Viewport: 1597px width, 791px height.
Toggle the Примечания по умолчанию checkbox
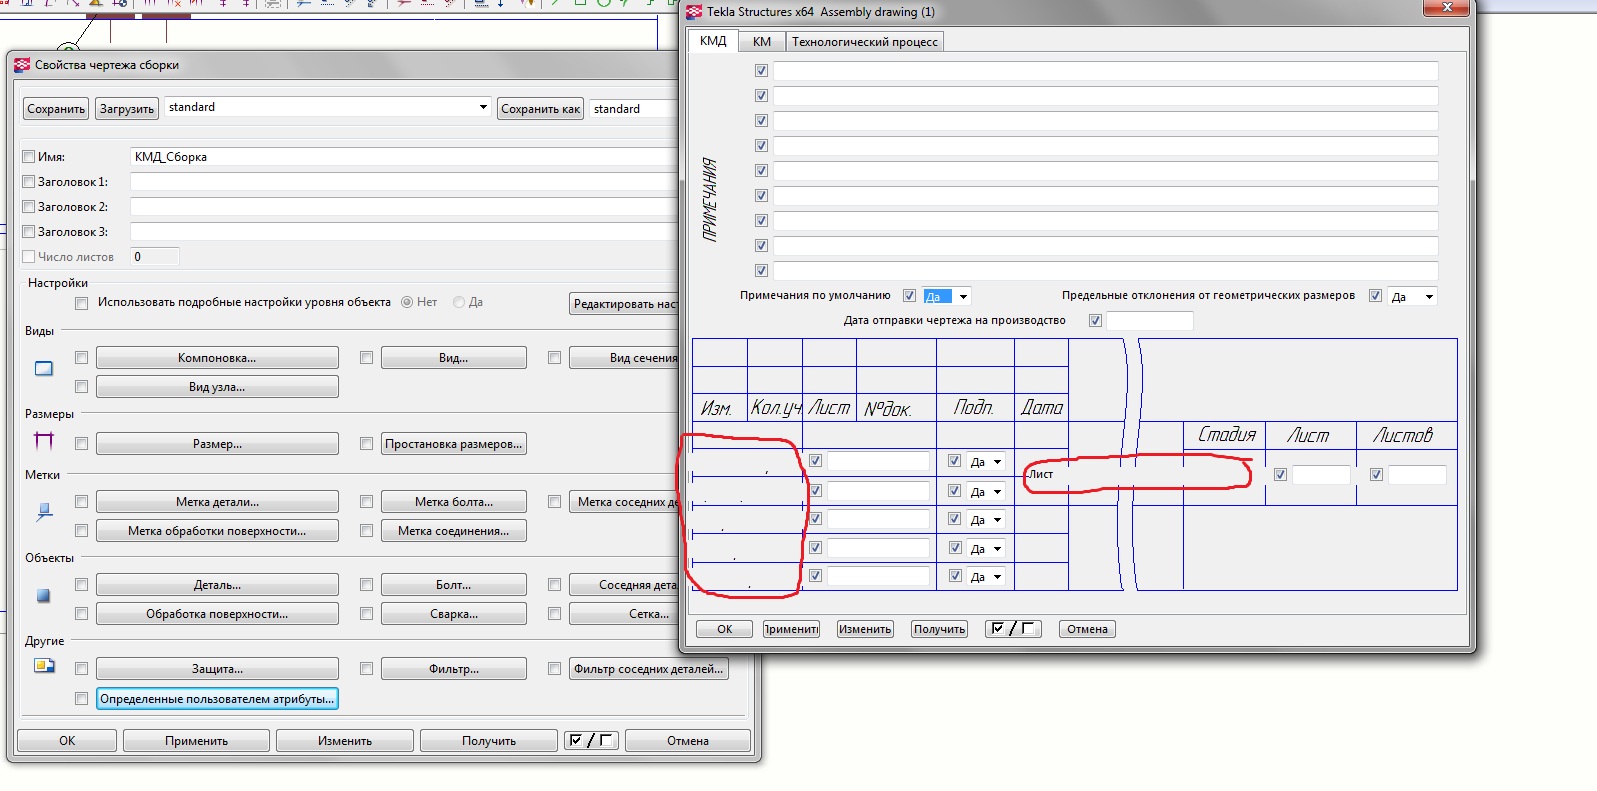tap(909, 296)
